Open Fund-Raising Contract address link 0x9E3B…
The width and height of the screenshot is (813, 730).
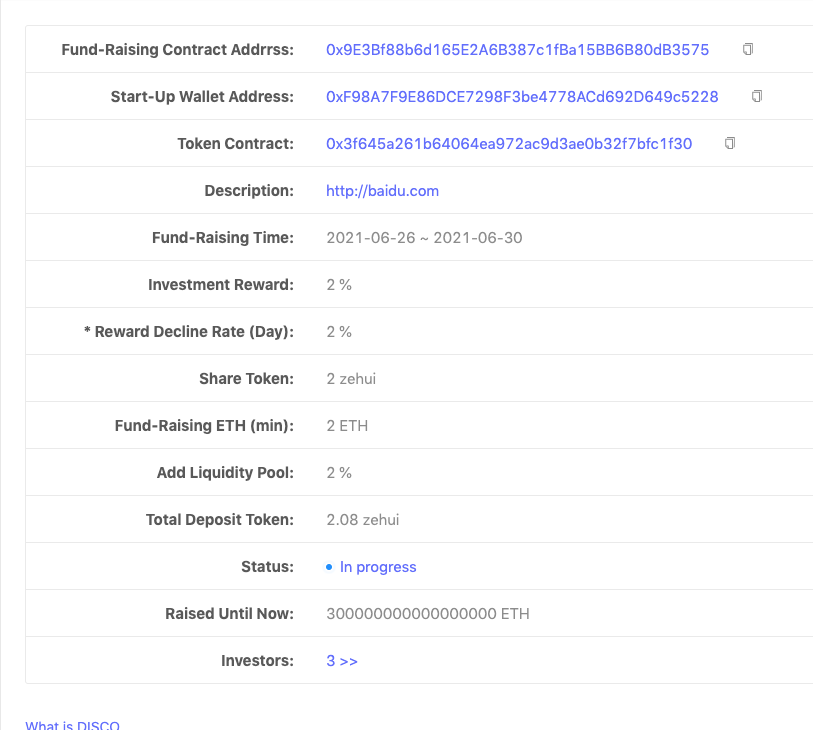click(x=517, y=50)
